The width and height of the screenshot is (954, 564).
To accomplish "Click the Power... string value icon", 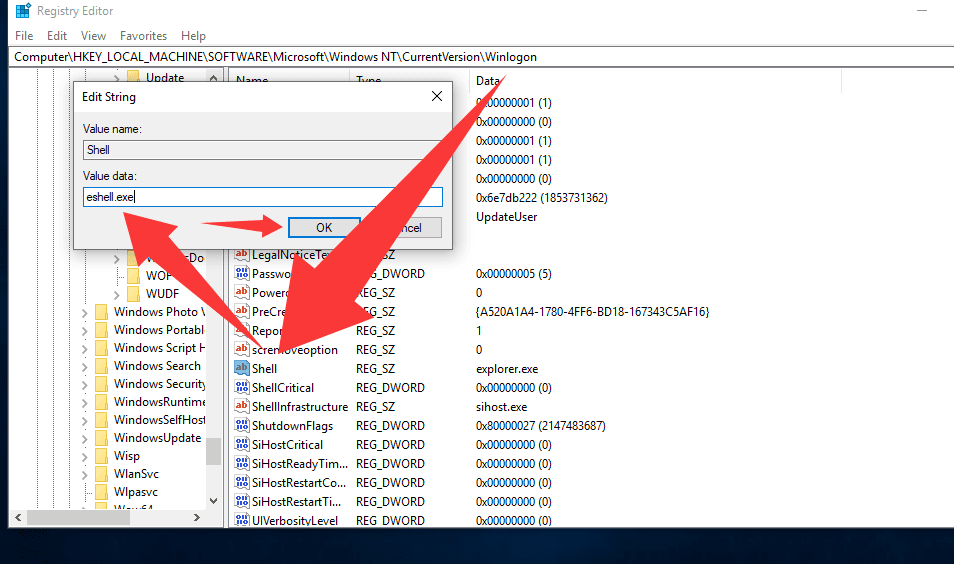I will 242,292.
